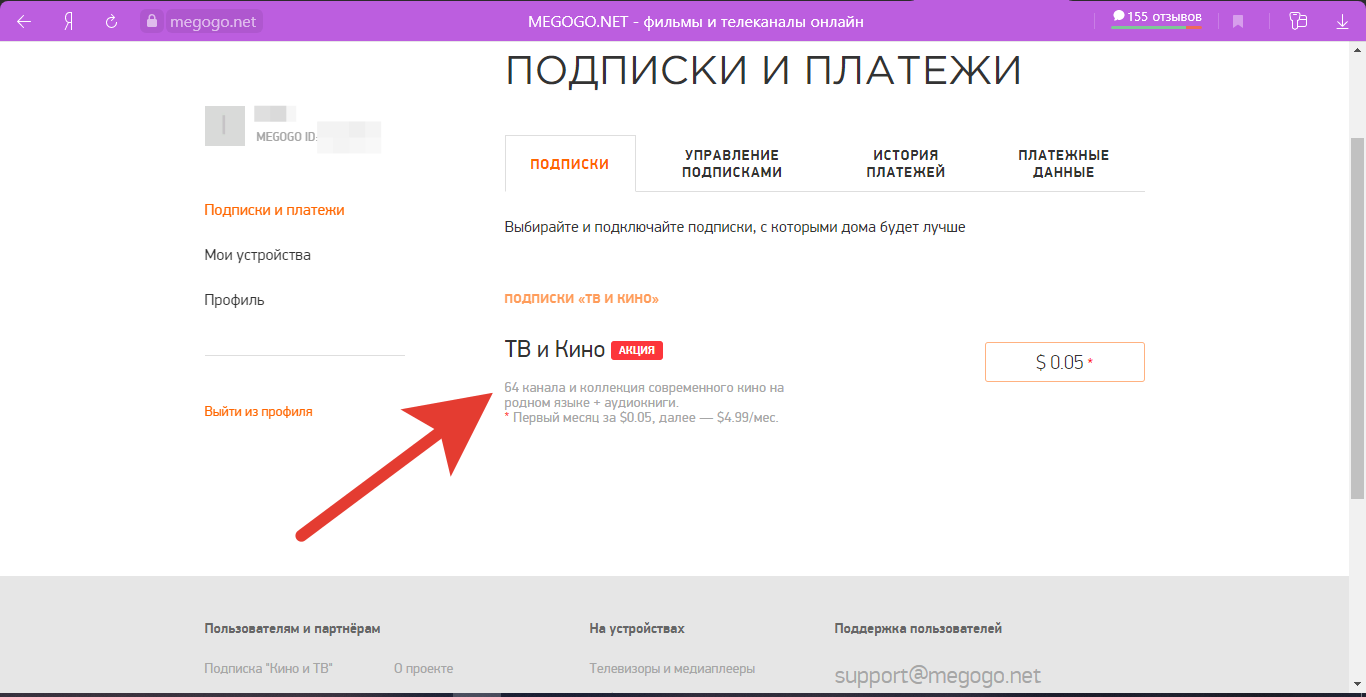This screenshot has width=1366, height=697.
Task: Open Телевизоры и медиаплееры footer link
Action: (672, 668)
